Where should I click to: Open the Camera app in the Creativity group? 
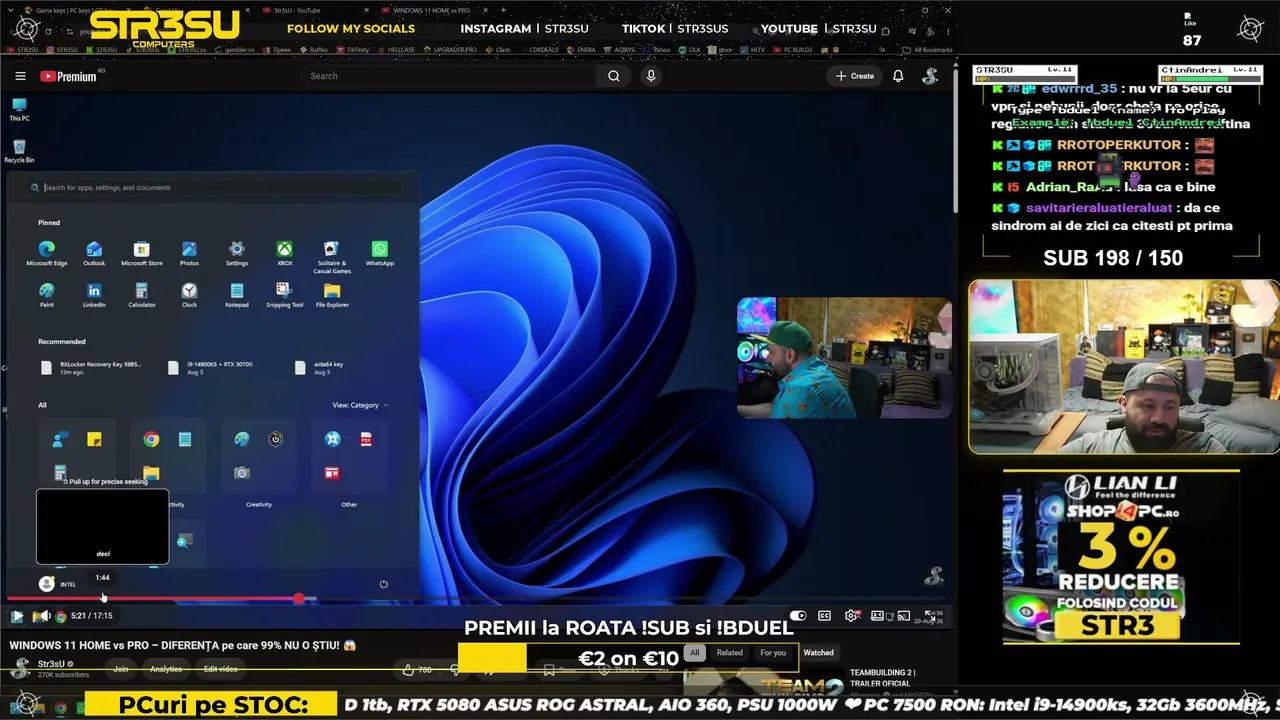pyautogui.click(x=242, y=472)
